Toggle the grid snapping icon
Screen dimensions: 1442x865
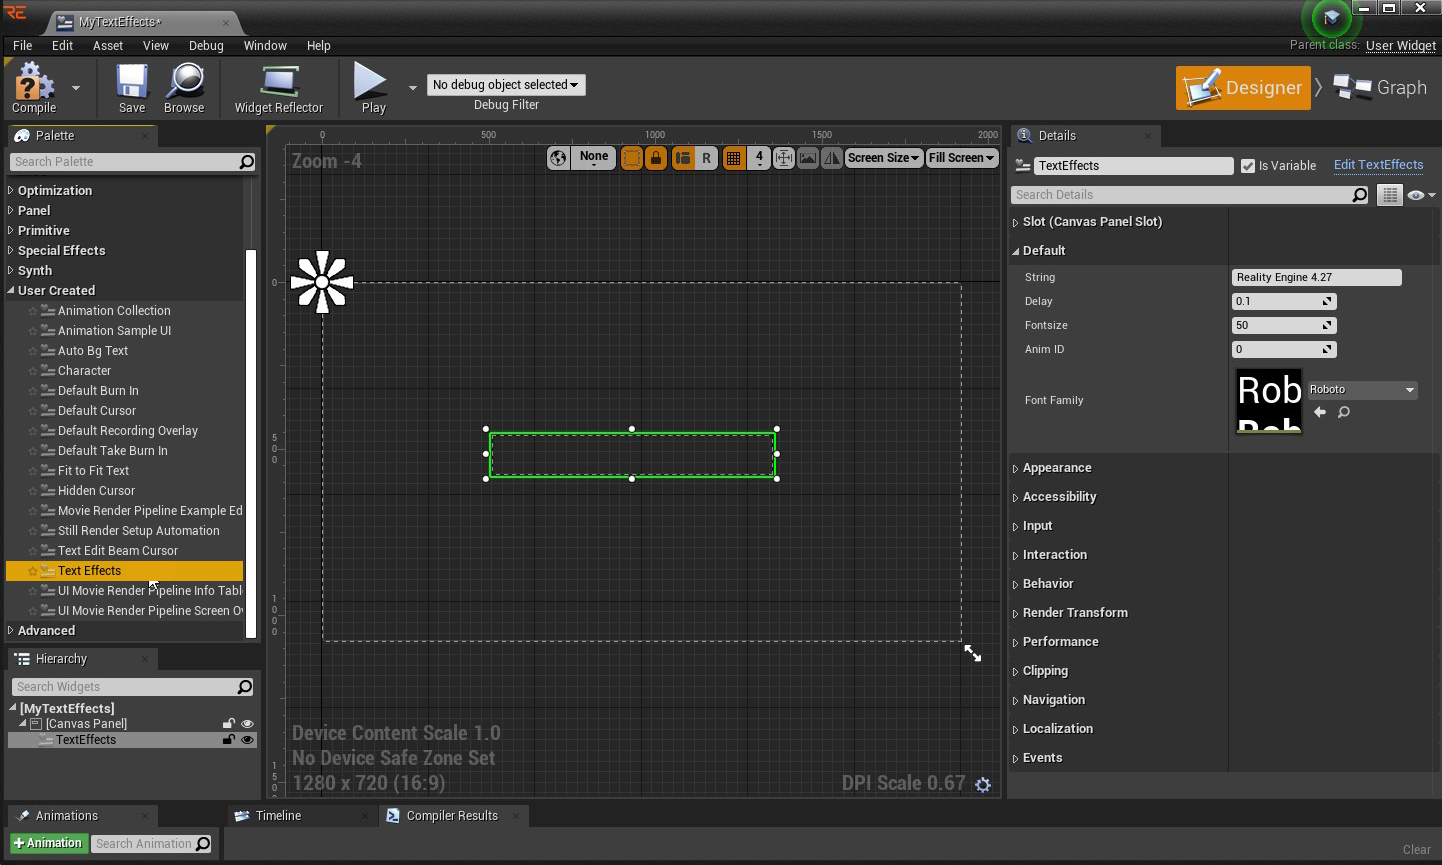(733, 158)
